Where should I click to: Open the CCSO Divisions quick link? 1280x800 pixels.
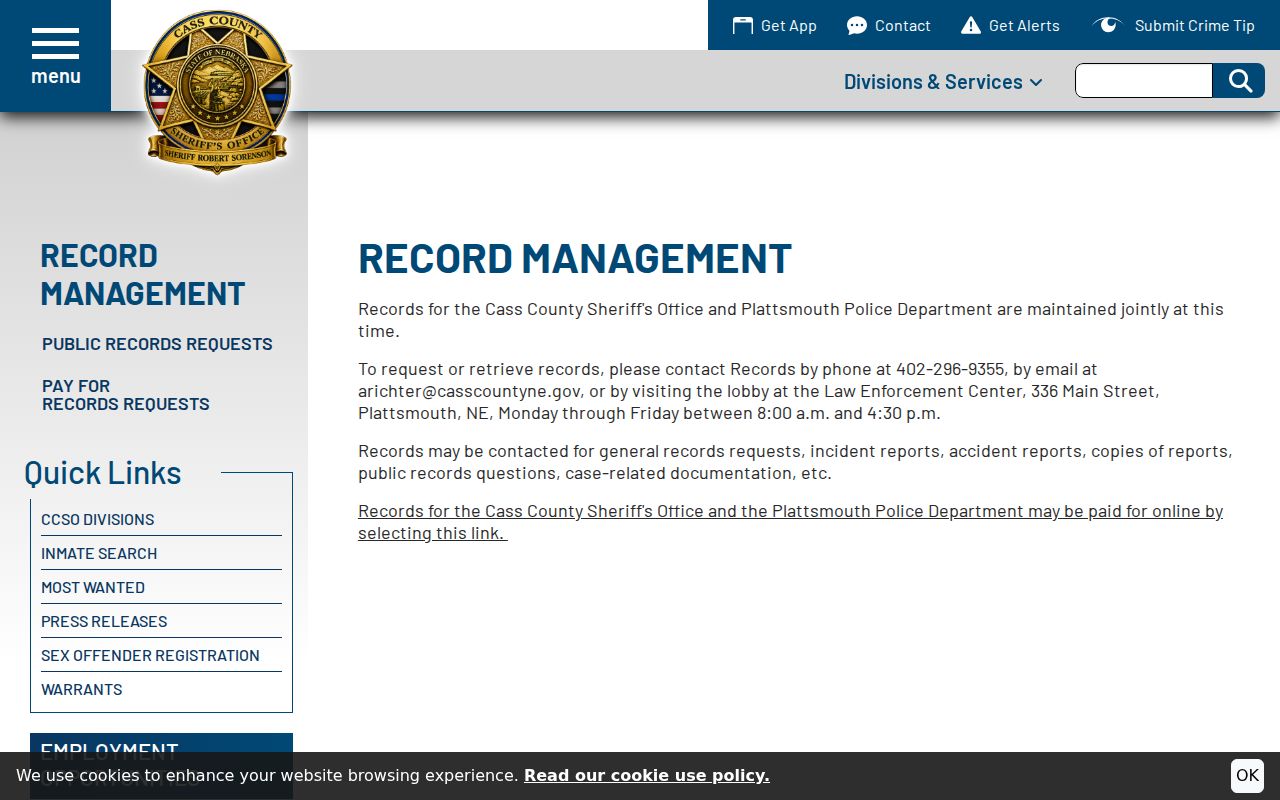pyautogui.click(x=98, y=520)
